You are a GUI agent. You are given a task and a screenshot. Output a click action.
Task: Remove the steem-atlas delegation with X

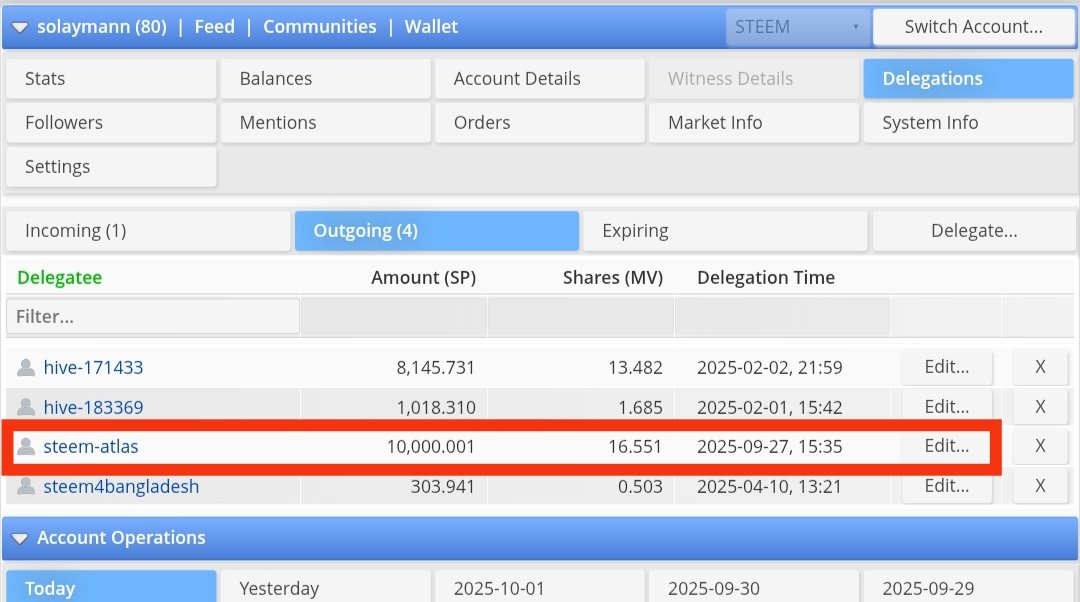point(1040,447)
